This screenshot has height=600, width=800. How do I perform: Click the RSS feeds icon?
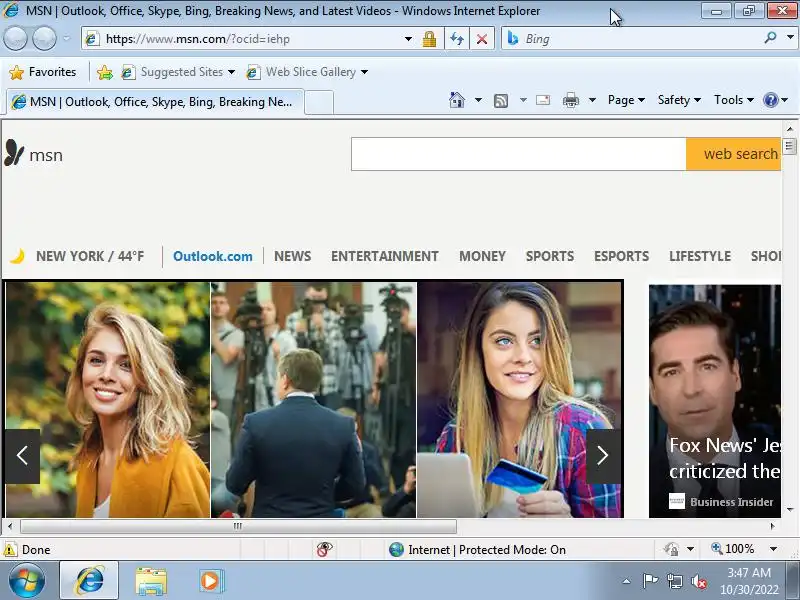tap(501, 101)
